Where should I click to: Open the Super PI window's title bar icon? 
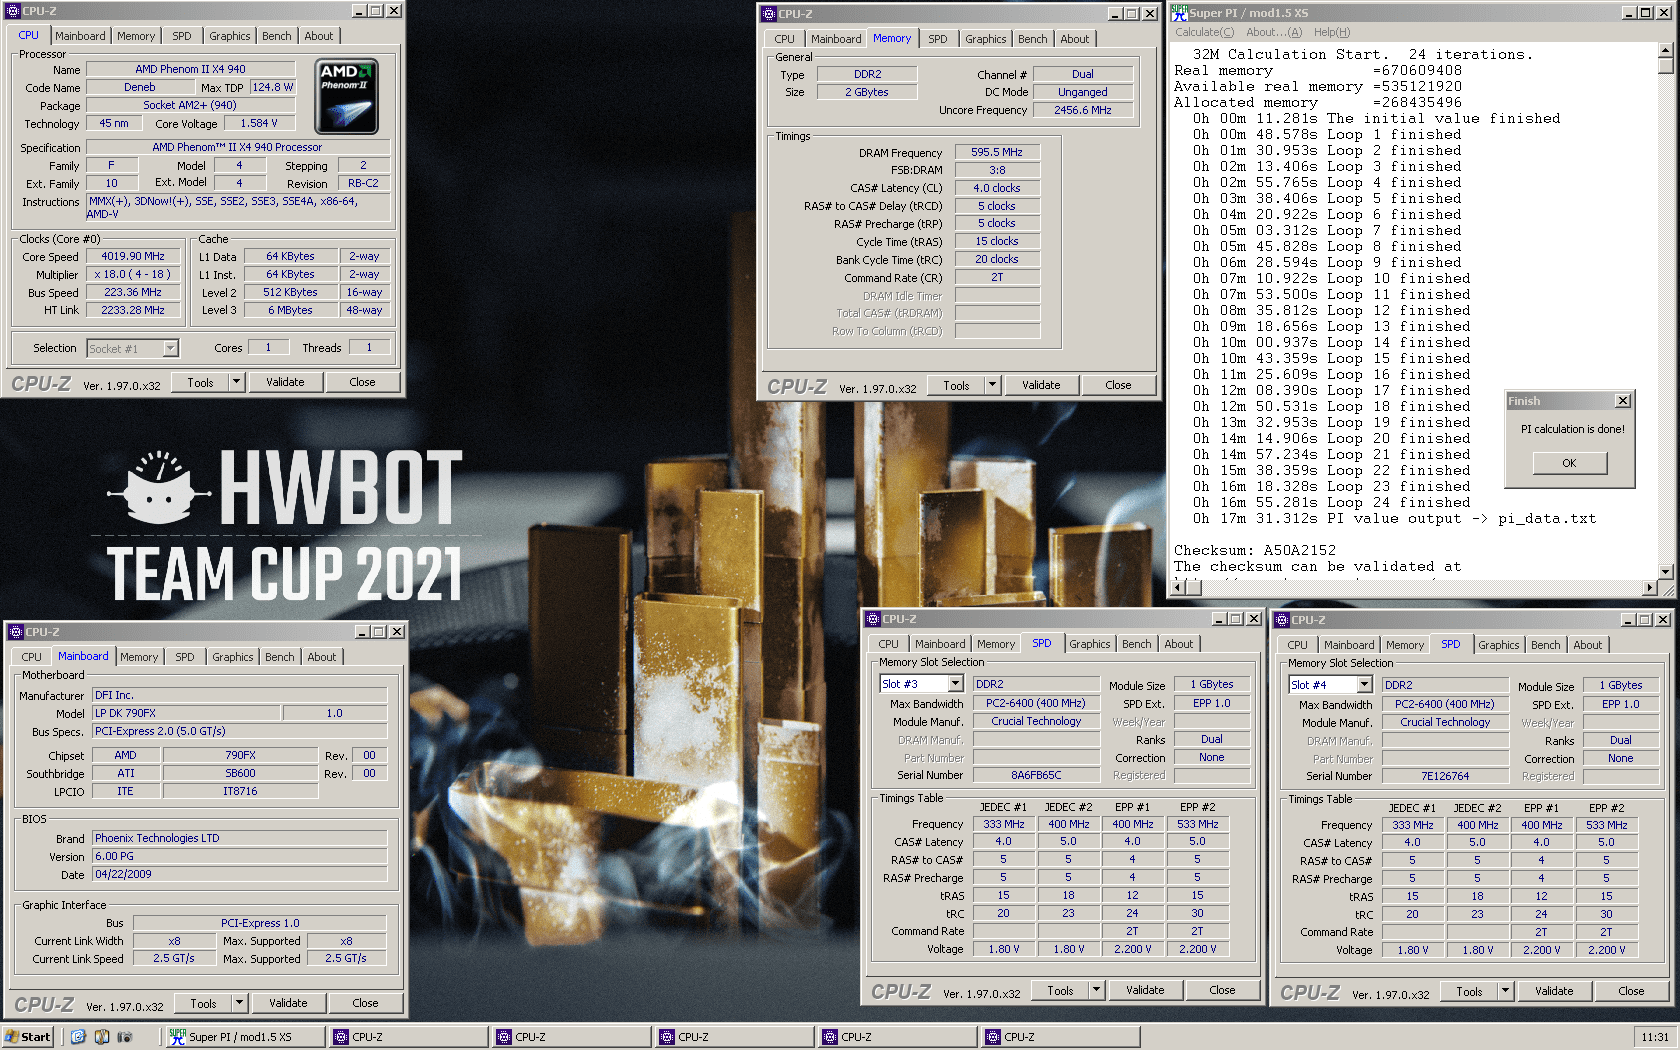pyautogui.click(x=1180, y=12)
